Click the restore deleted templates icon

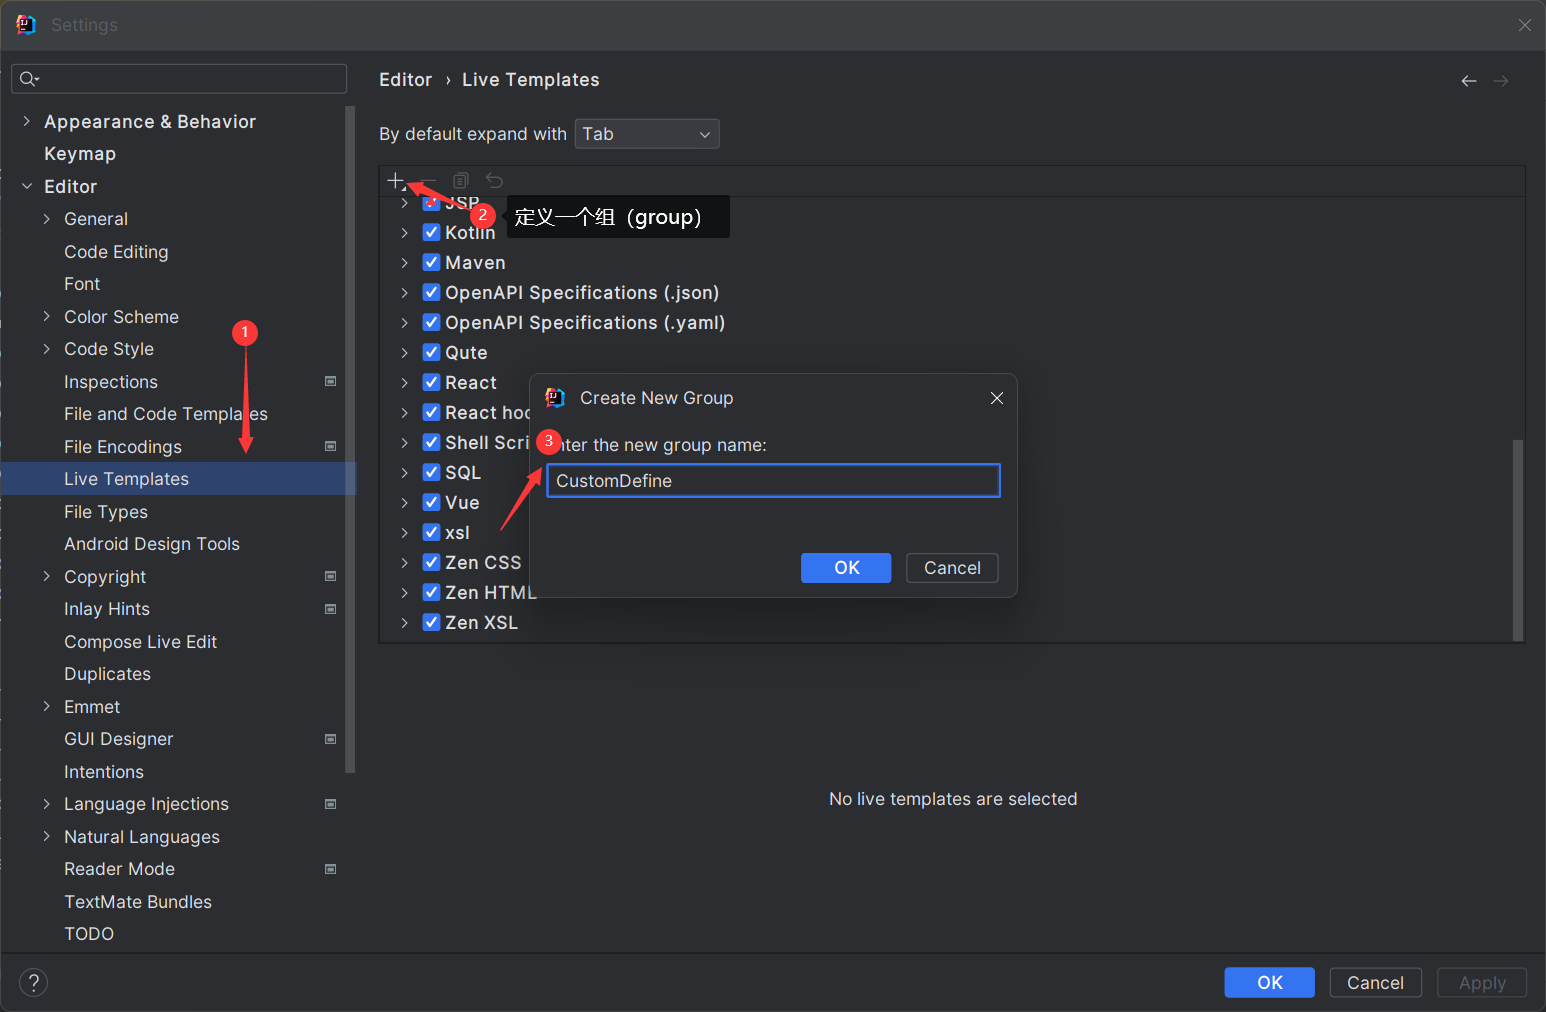point(494,180)
